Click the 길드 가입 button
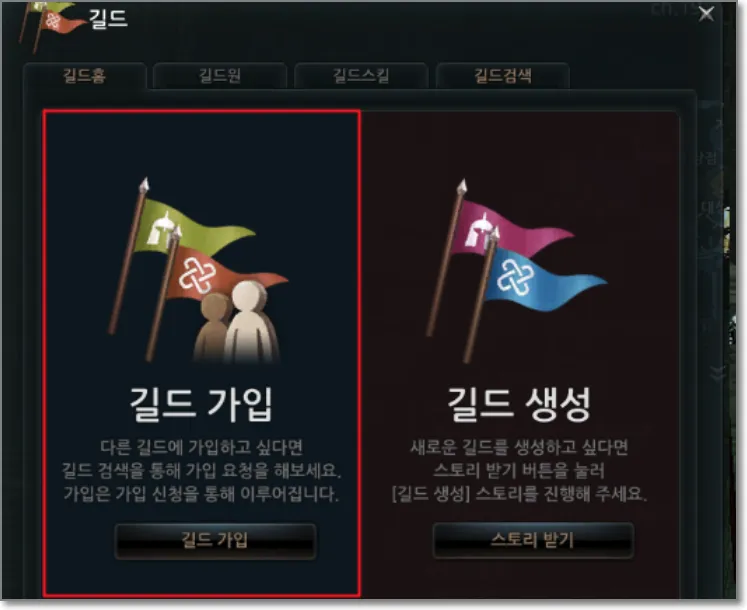Screen dimensions: 747x610 click(215, 540)
